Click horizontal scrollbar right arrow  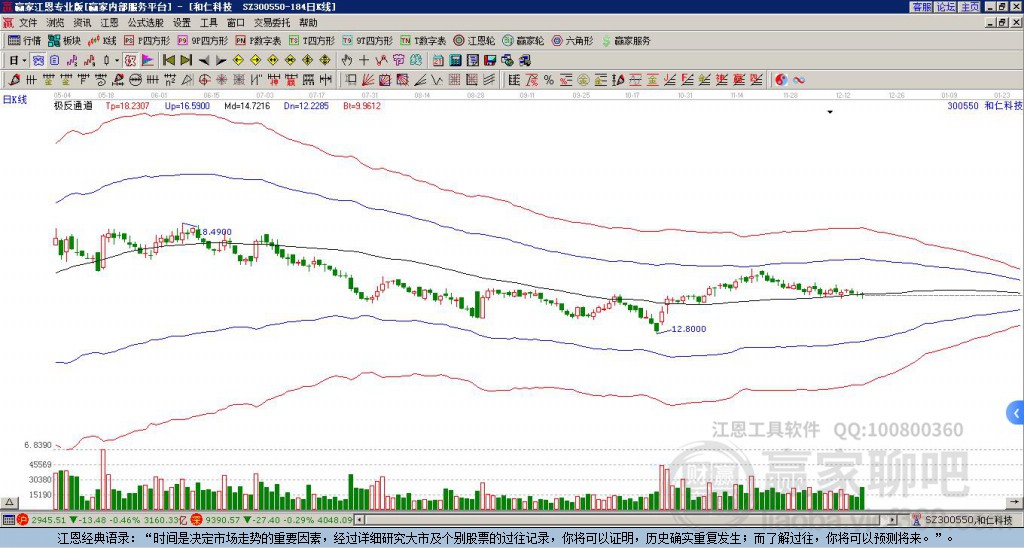tap(892, 520)
